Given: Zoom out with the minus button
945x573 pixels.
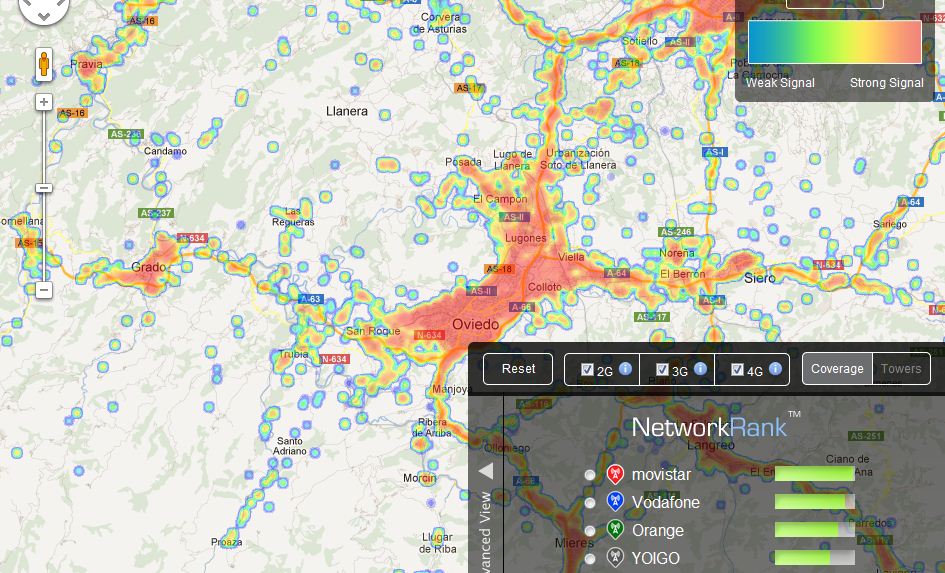Looking at the screenshot, I should coord(43,290).
